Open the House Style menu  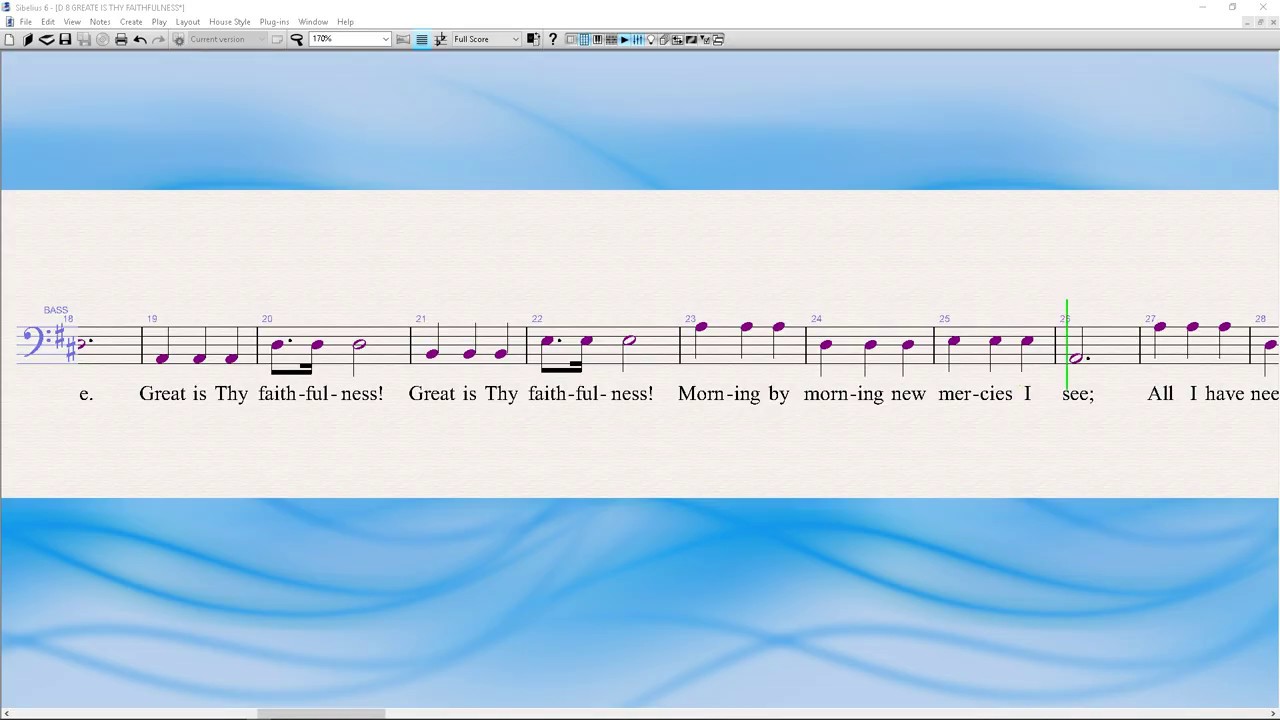pyautogui.click(x=230, y=22)
